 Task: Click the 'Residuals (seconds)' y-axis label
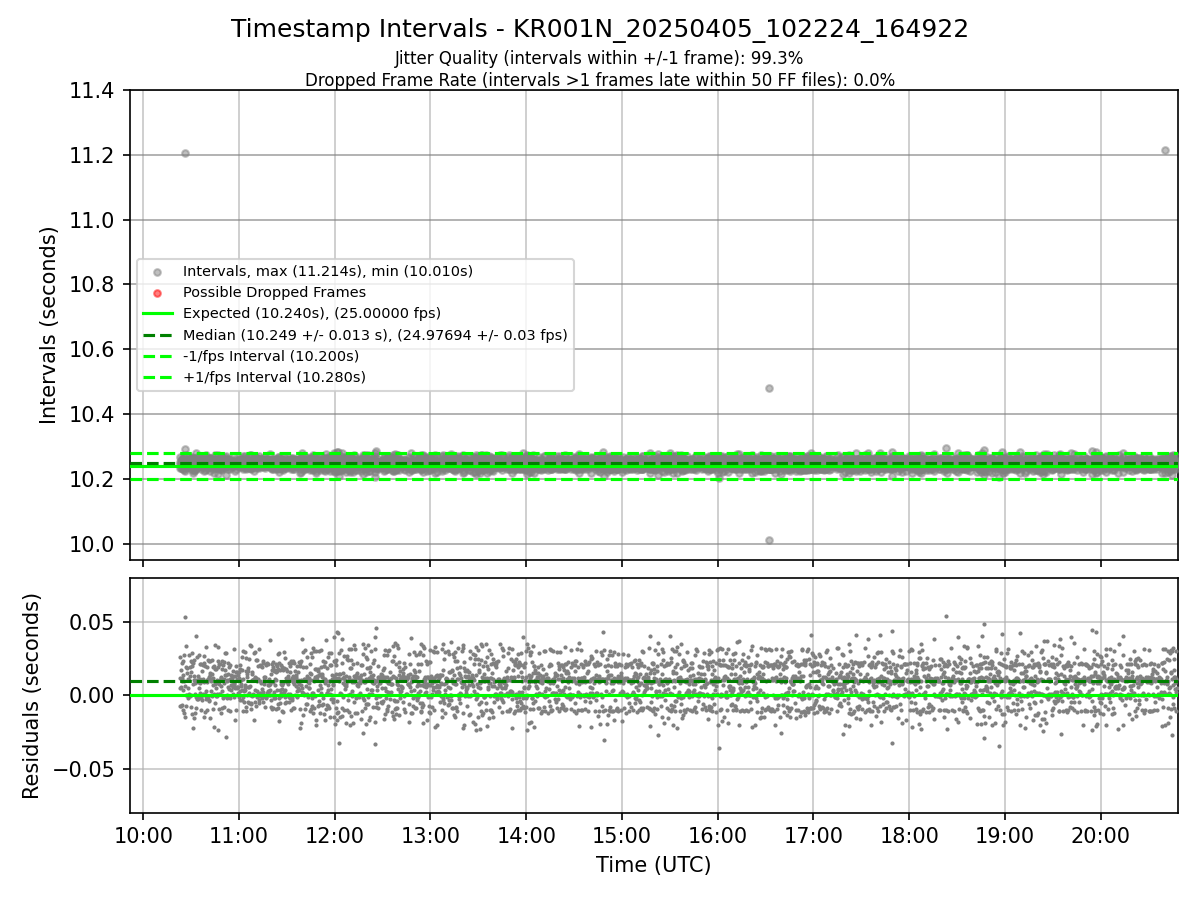point(32,696)
